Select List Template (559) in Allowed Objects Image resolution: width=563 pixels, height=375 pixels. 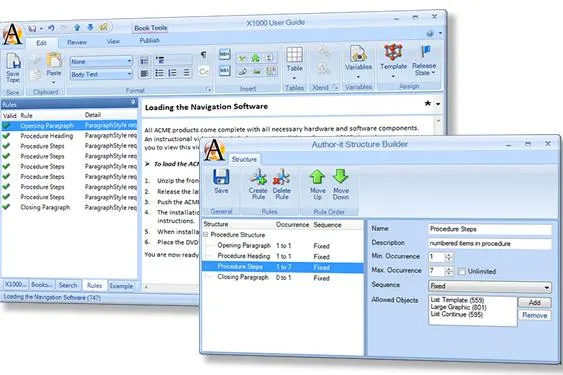(x=457, y=300)
